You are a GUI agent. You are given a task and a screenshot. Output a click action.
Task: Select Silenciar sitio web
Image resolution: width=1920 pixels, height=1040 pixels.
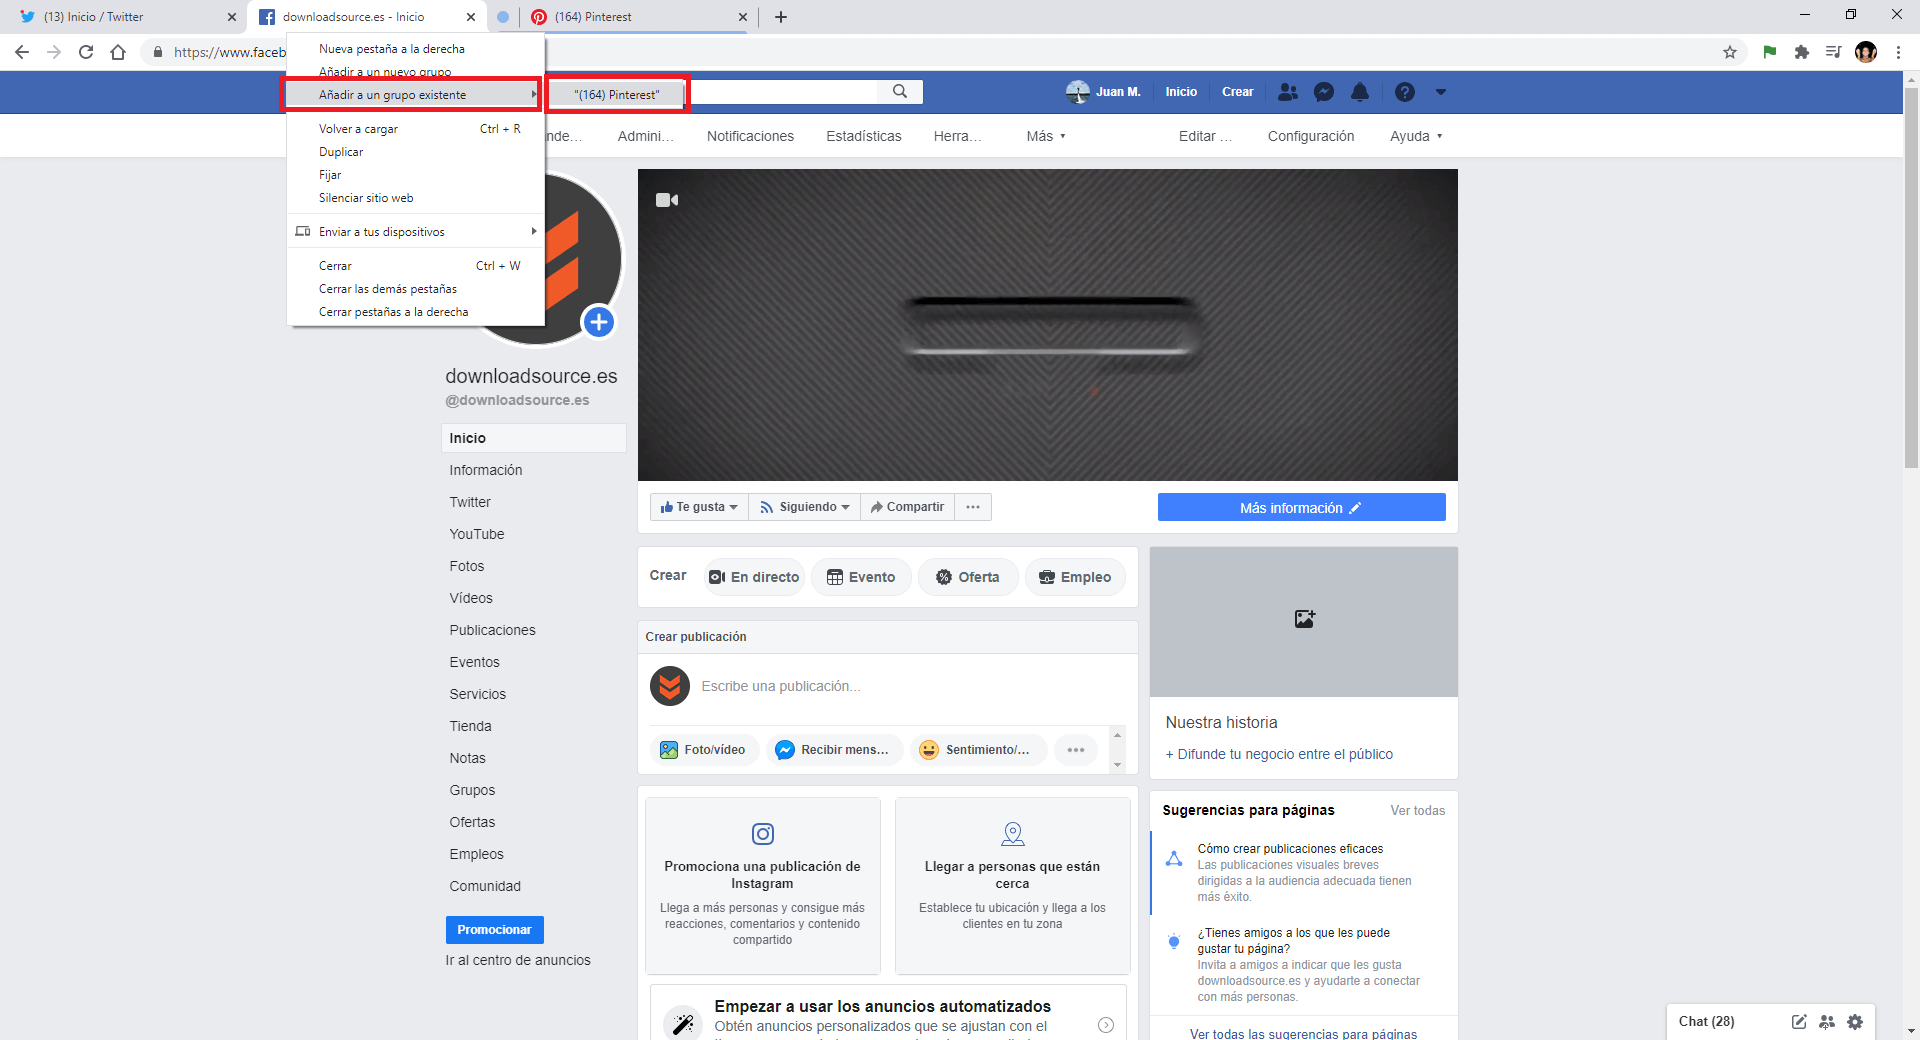(415, 198)
